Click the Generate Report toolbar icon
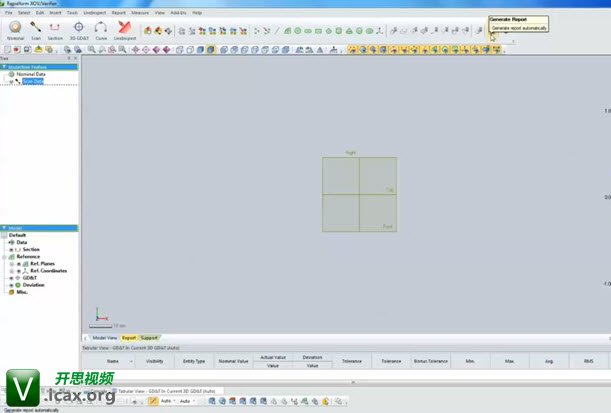Image resolution: width=611 pixels, height=413 pixels. [x=493, y=37]
